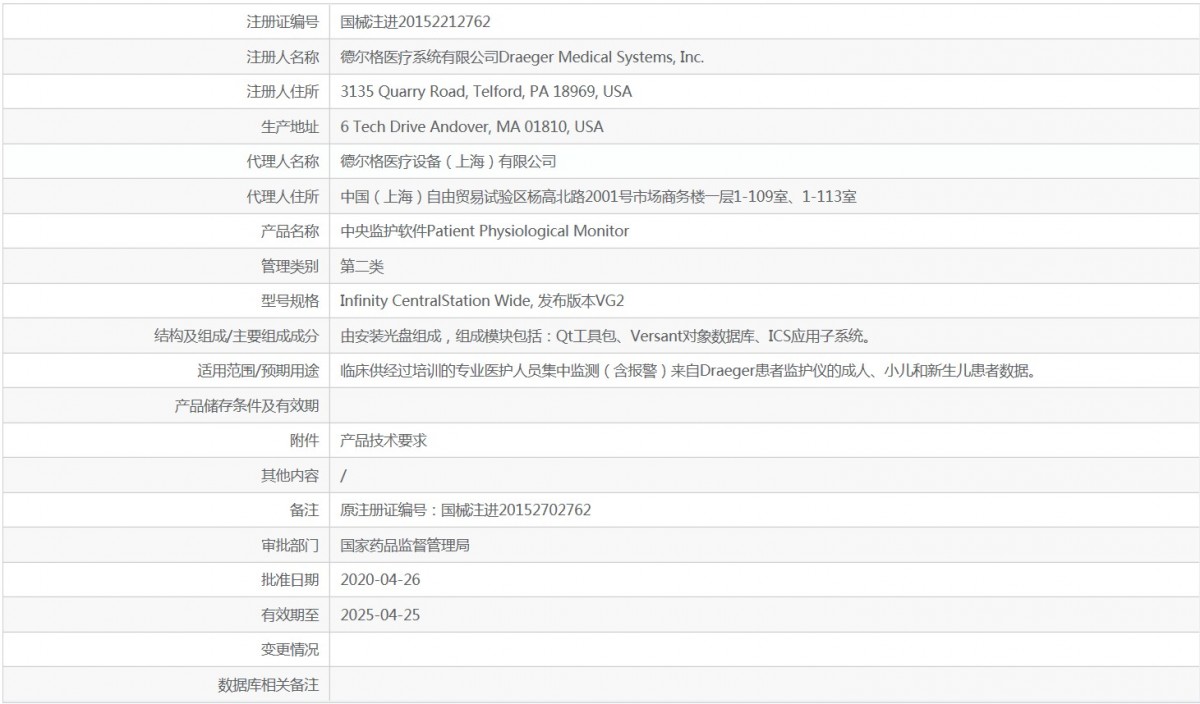This screenshot has height=704, width=1200.
Task: Click expiry date 2025-04-25
Action: coord(380,615)
